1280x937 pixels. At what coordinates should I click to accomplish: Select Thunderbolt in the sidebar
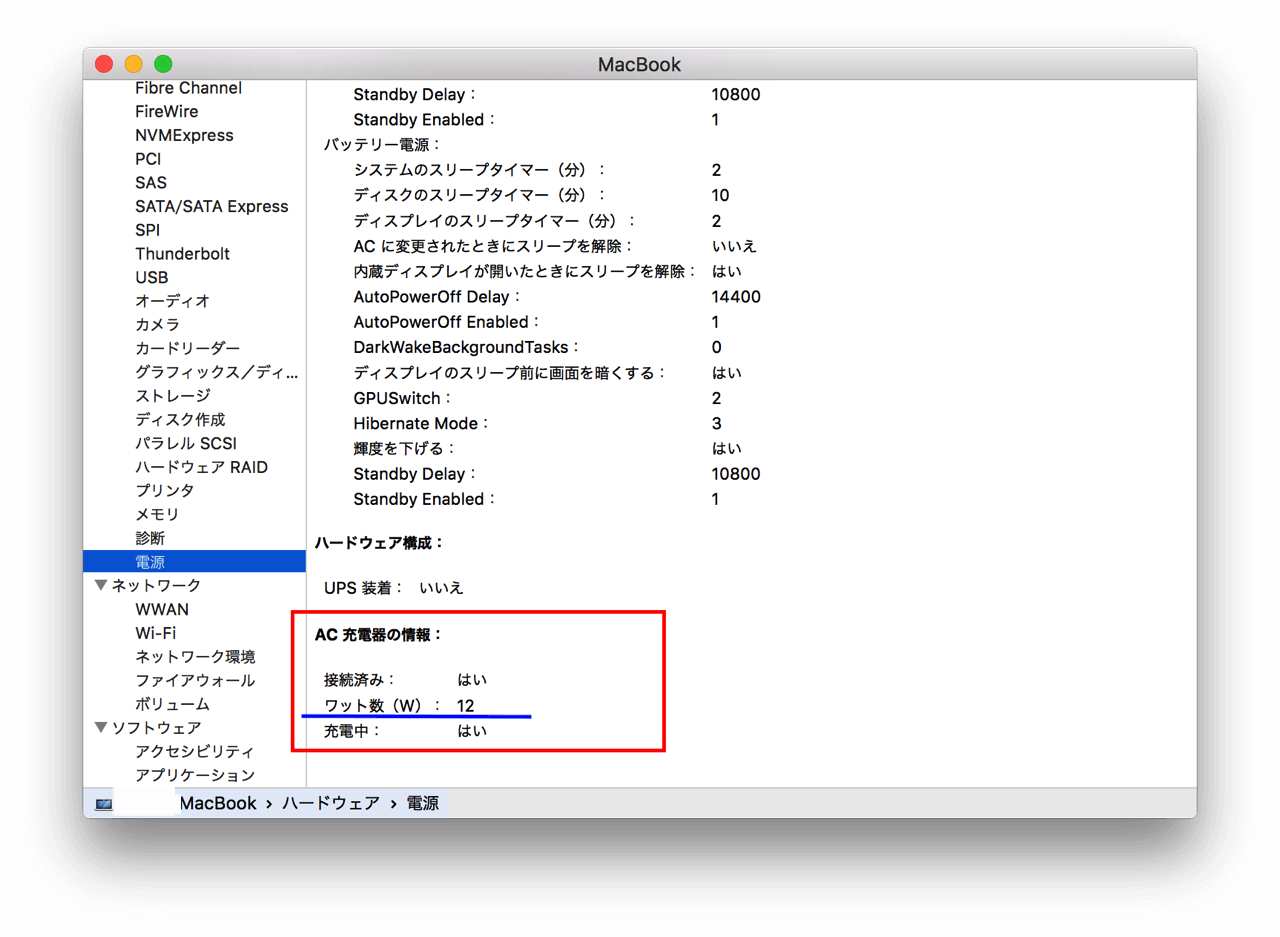(182, 254)
